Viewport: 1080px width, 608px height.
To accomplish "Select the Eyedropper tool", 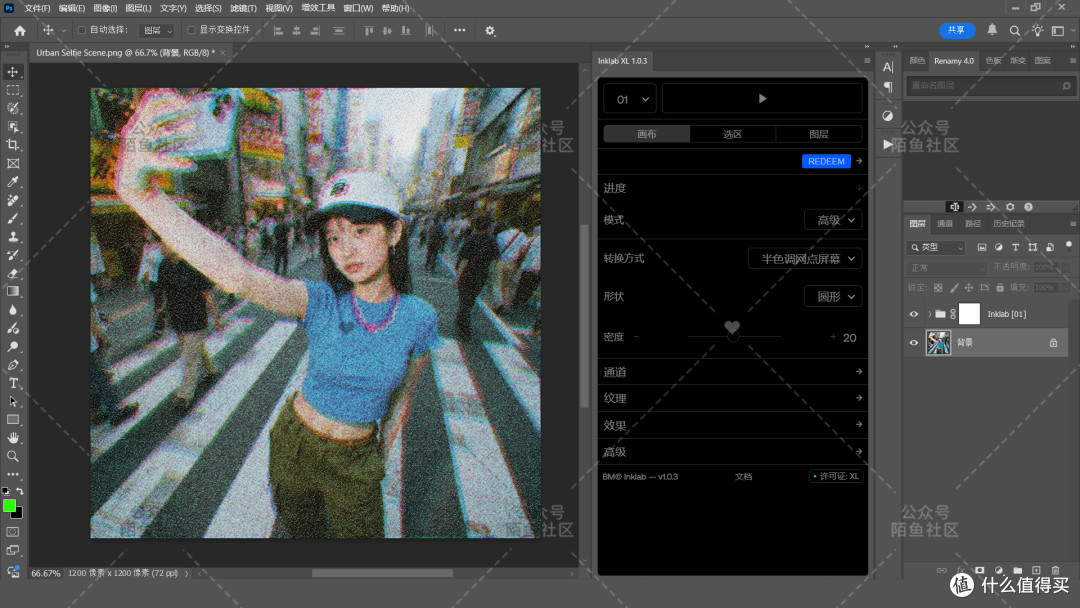I will tap(13, 182).
